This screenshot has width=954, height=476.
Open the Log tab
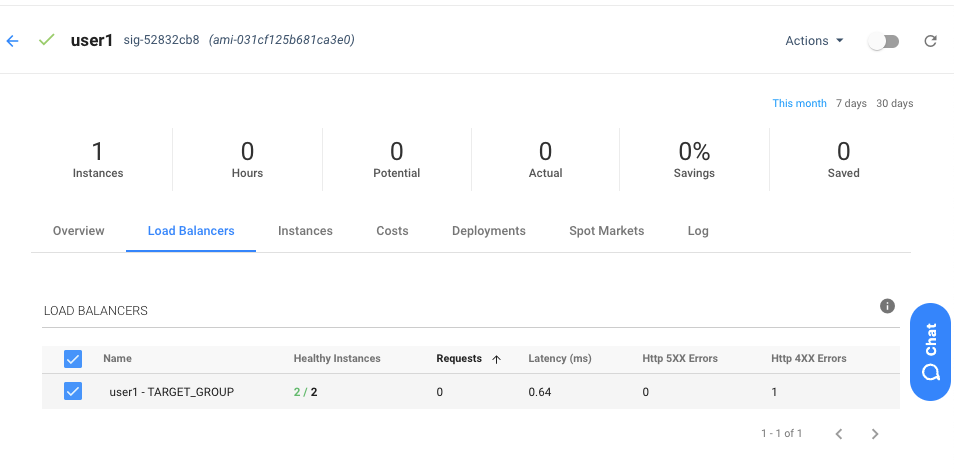[698, 231]
